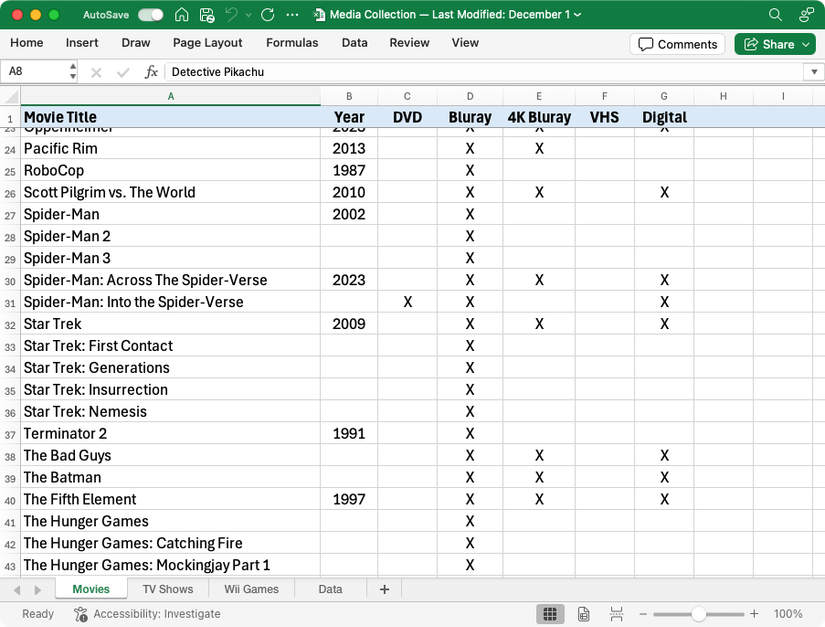825x627 pixels.
Task: Open the Undo history dropdown arrow
Action: point(247,16)
